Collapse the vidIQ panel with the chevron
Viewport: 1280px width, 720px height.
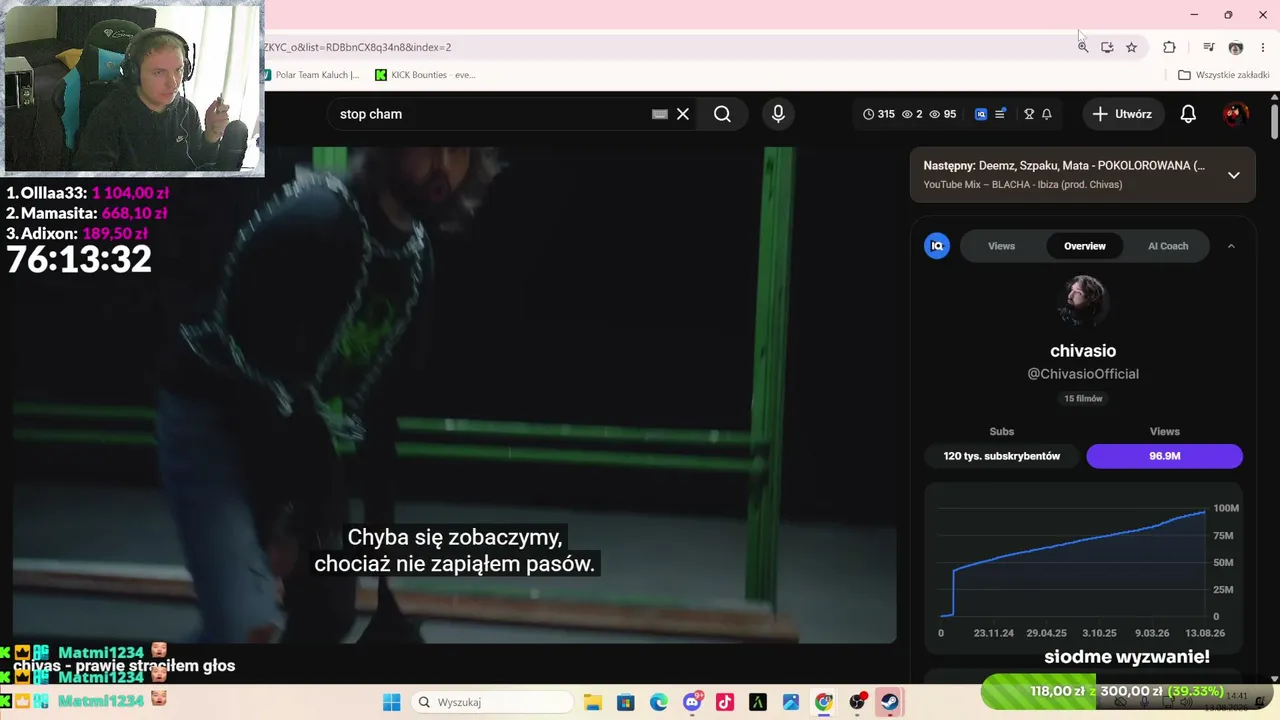pos(1231,246)
